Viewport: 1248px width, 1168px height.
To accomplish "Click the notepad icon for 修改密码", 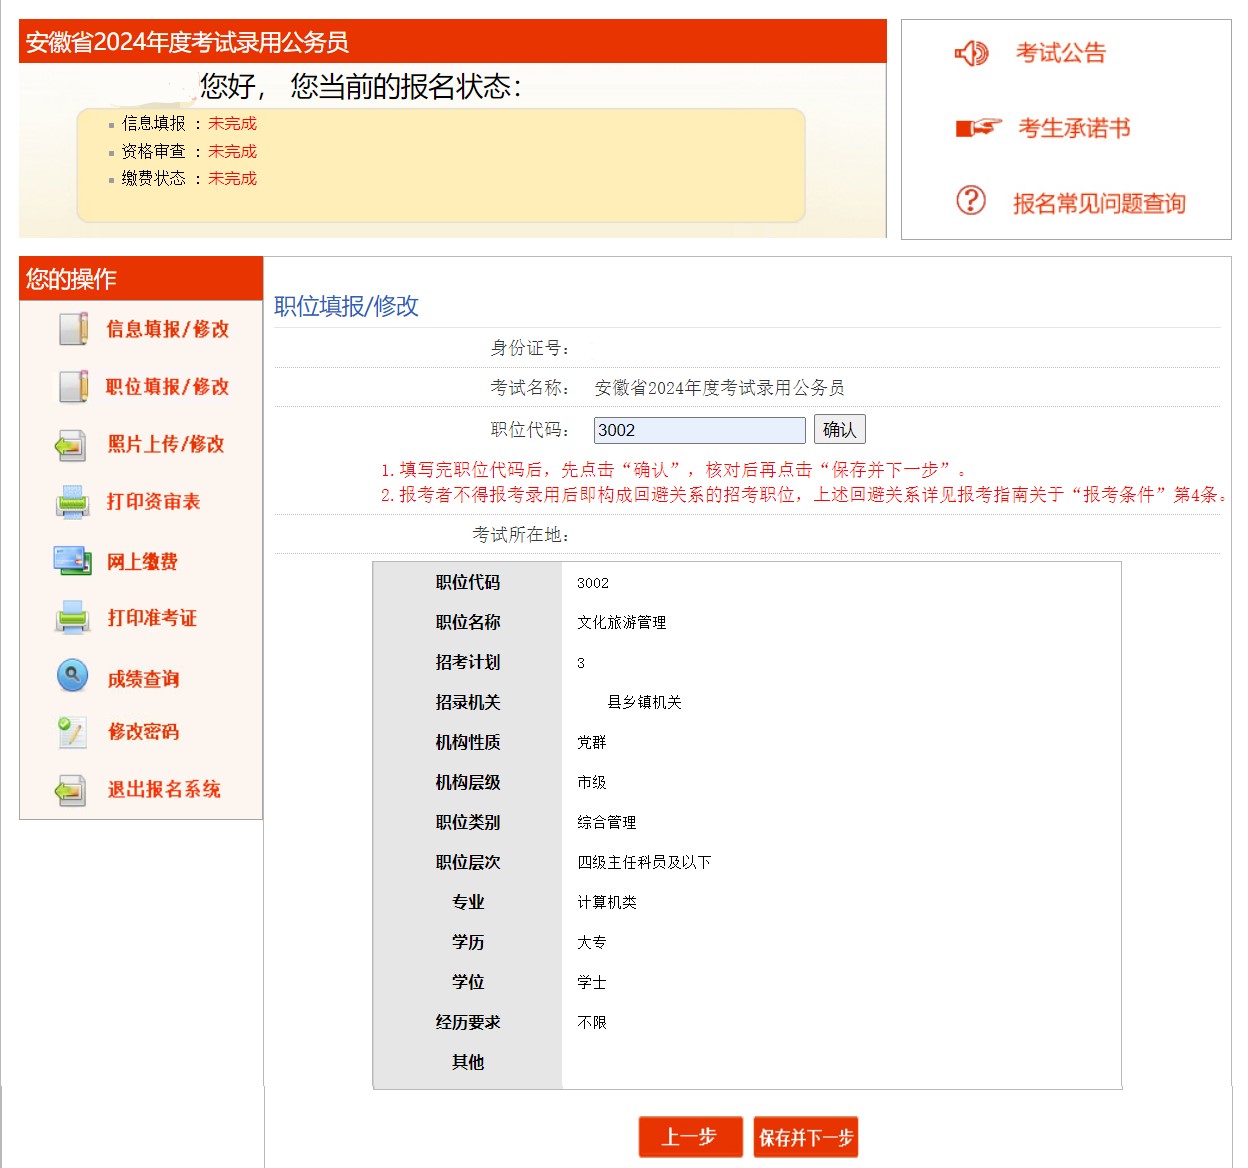I will coord(72,732).
